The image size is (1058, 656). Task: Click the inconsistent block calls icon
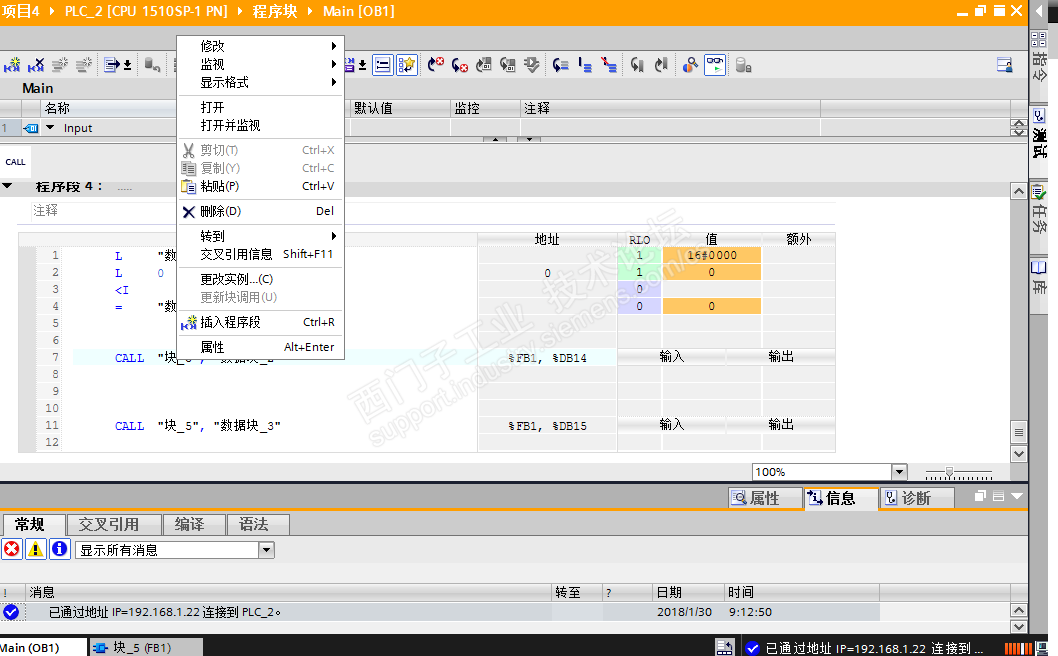(x=507, y=65)
